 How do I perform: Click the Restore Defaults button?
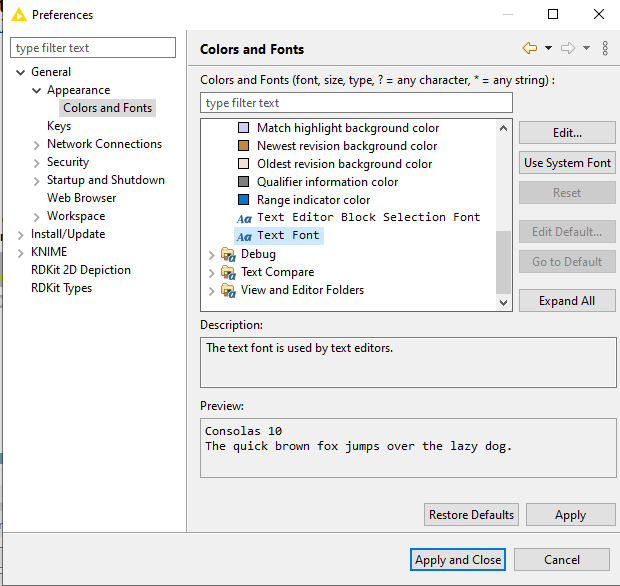(471, 515)
